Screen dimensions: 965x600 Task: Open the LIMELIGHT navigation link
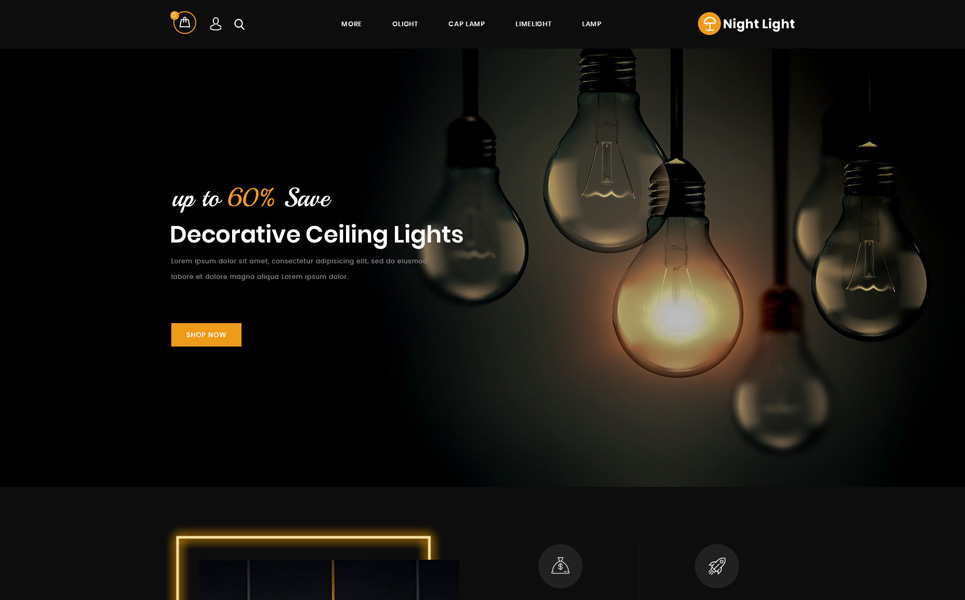[534, 24]
